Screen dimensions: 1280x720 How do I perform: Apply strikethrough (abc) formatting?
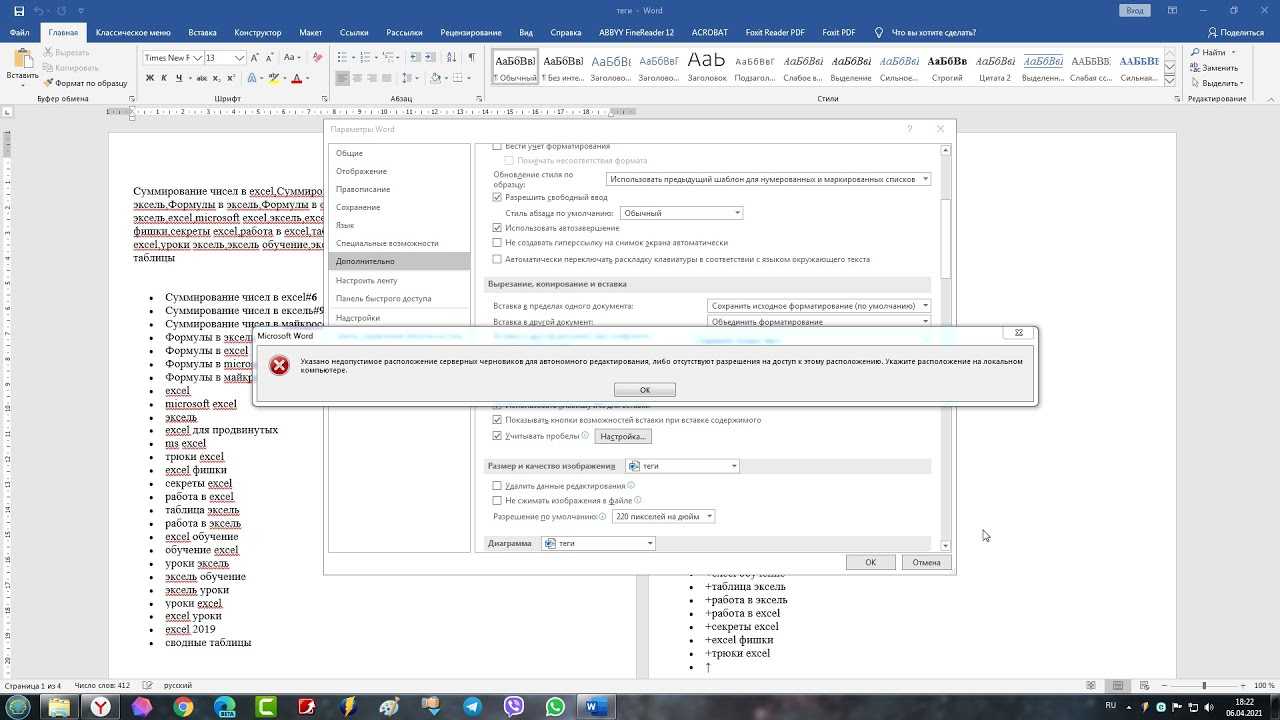click(x=200, y=78)
